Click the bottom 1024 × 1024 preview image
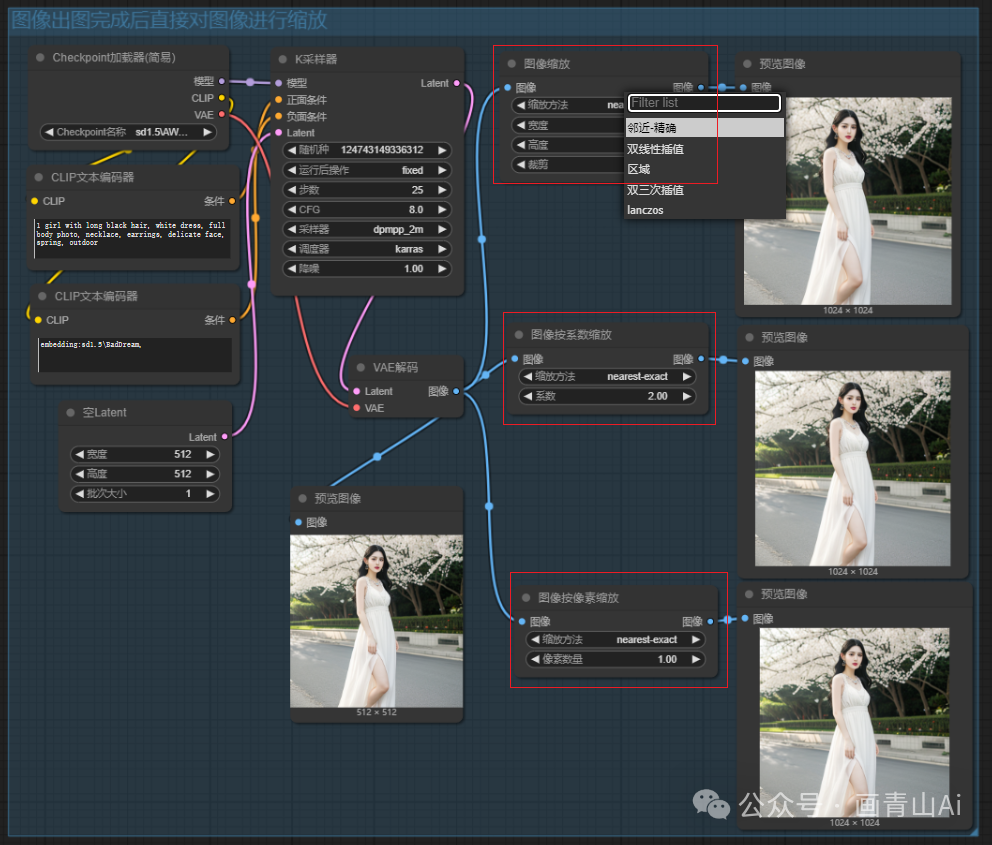This screenshot has height=845, width=992. click(x=854, y=723)
